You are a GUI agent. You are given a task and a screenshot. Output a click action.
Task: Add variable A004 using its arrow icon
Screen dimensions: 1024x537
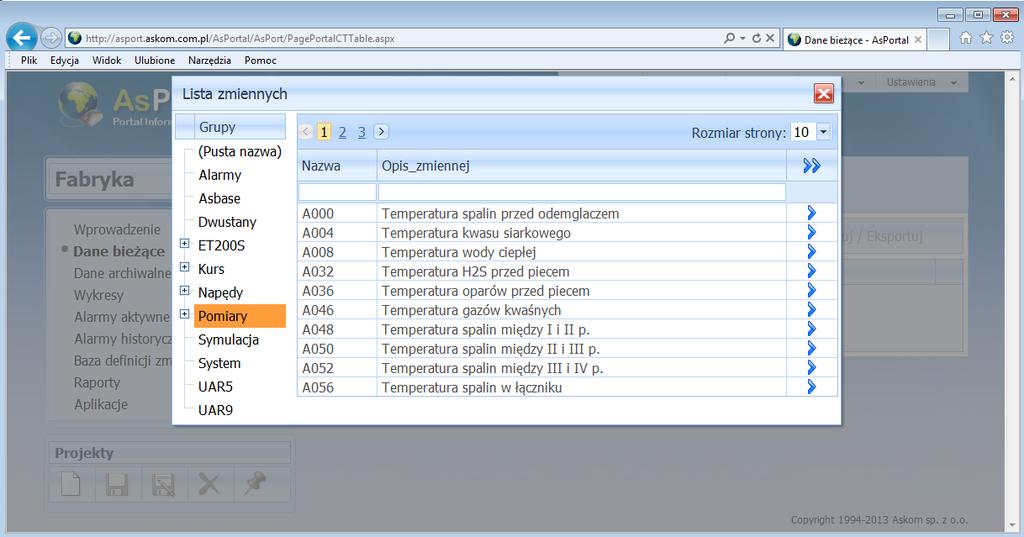click(x=811, y=233)
